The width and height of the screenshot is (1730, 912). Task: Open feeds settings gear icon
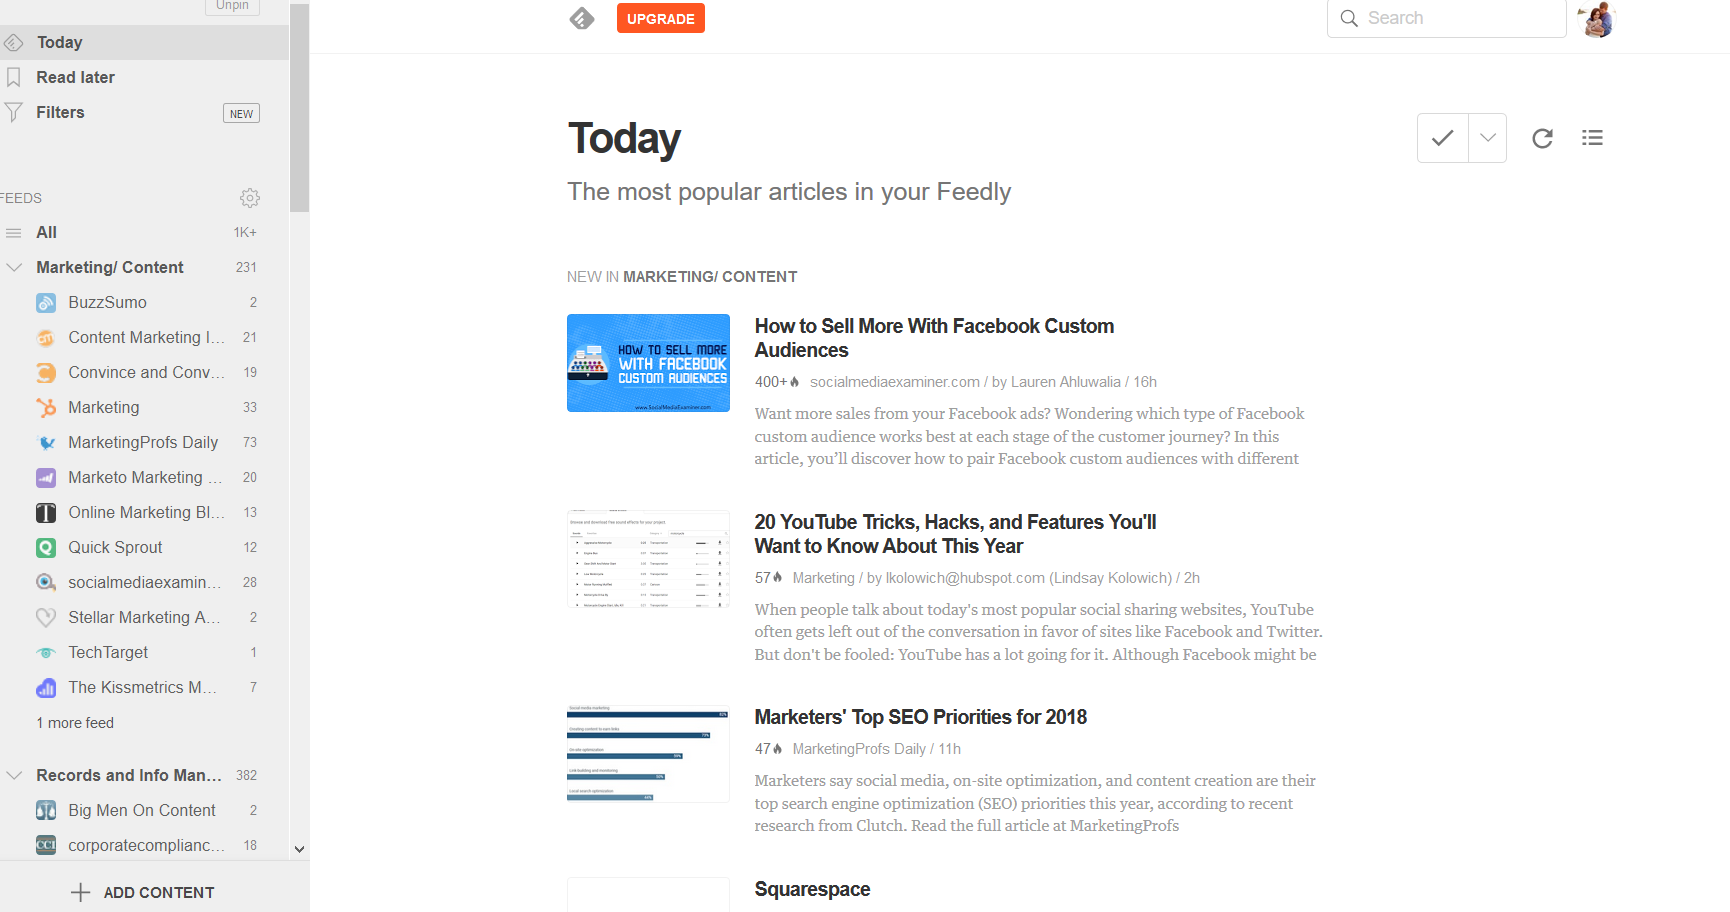[250, 198]
